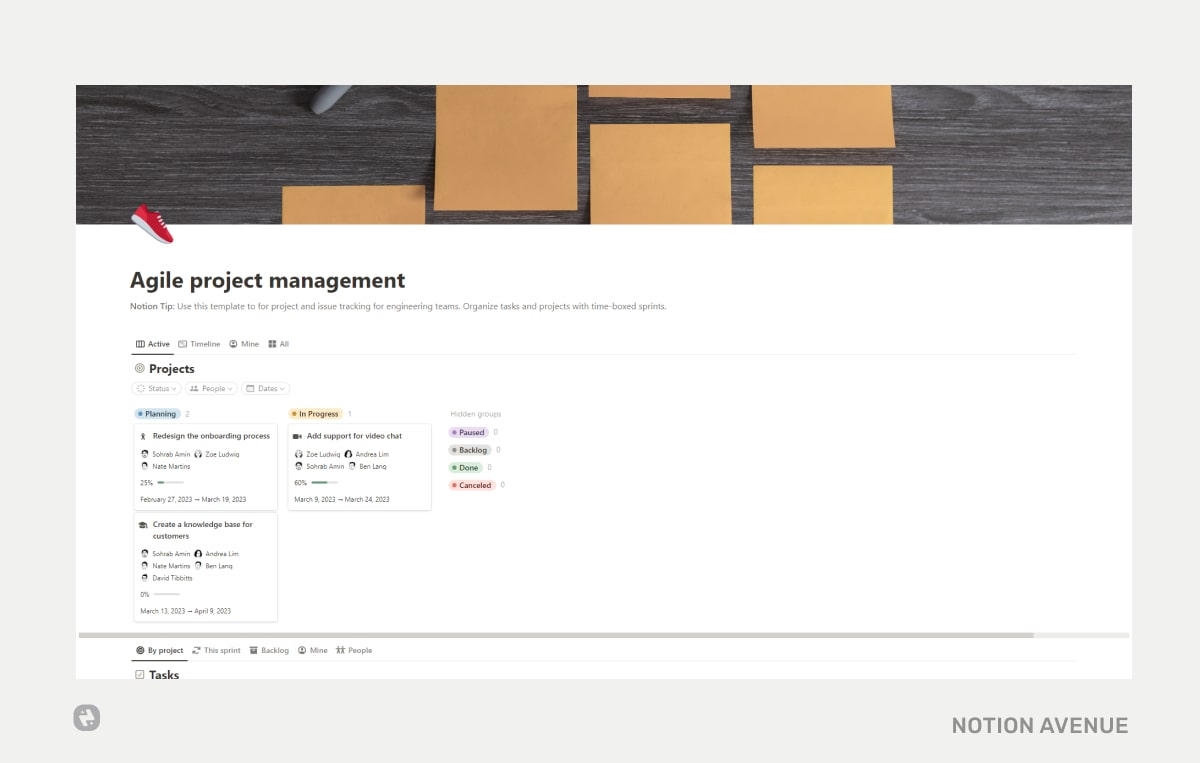Image resolution: width=1200 pixels, height=763 pixels.
Task: Click the backlog box icon in Tasks views
Action: [x=253, y=650]
